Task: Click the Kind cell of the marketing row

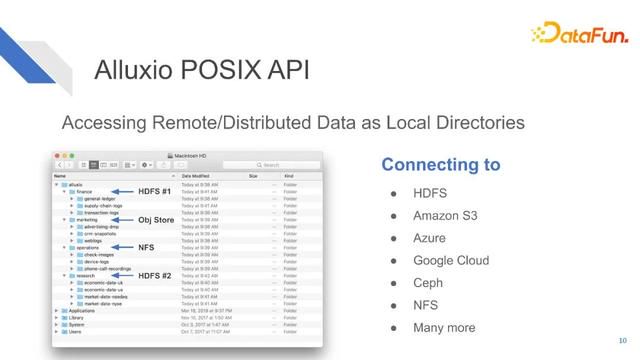Action: tap(290, 220)
